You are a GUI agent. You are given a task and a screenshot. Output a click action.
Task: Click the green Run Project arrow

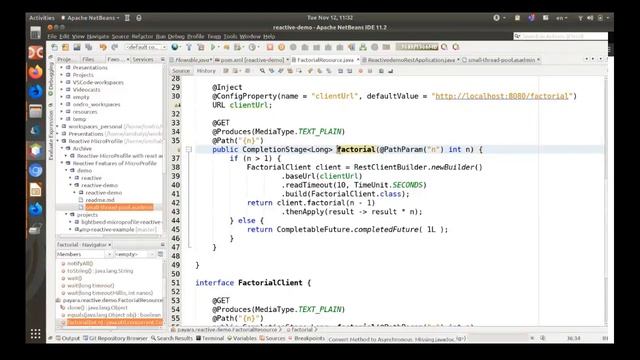coord(213,47)
